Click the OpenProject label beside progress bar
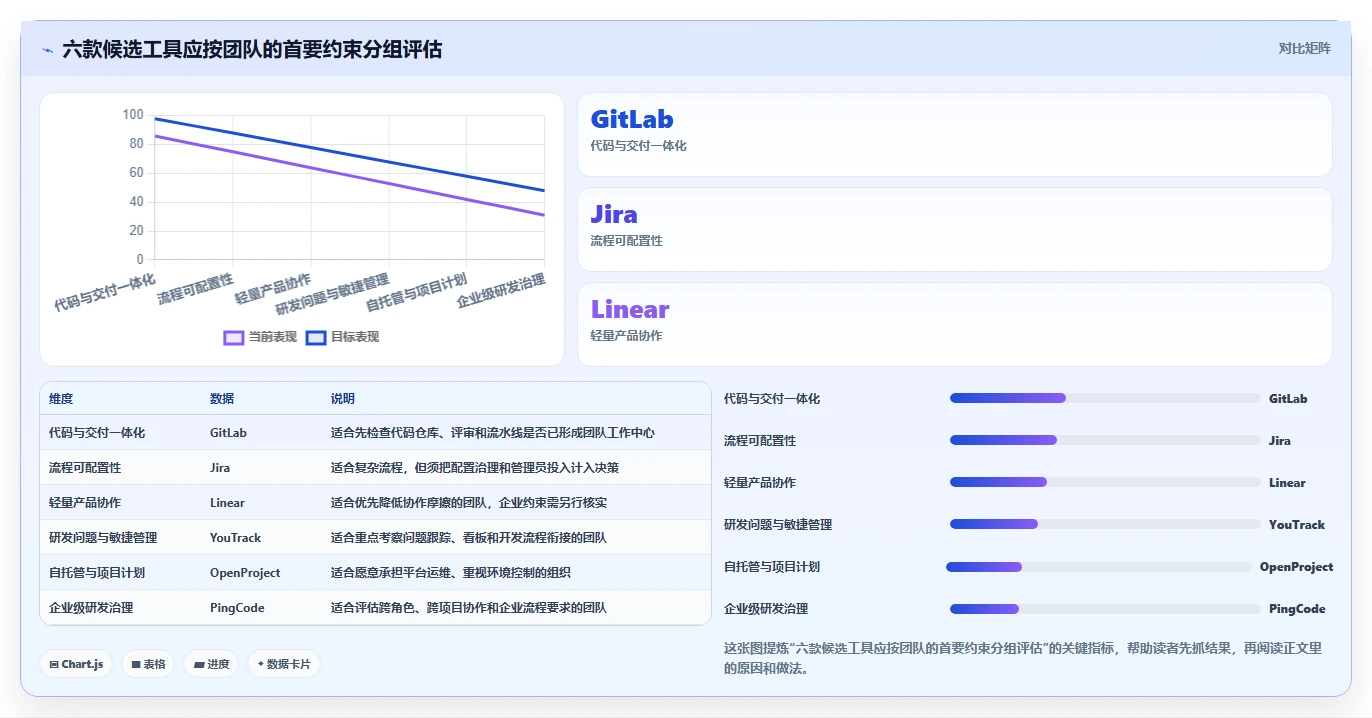 [x=1296, y=567]
